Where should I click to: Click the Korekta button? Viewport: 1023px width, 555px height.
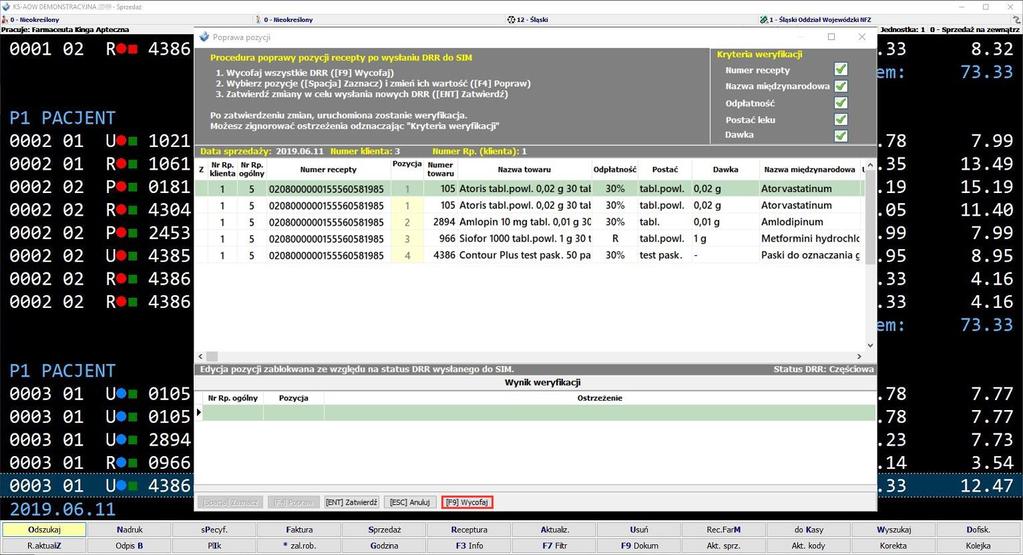click(893, 546)
